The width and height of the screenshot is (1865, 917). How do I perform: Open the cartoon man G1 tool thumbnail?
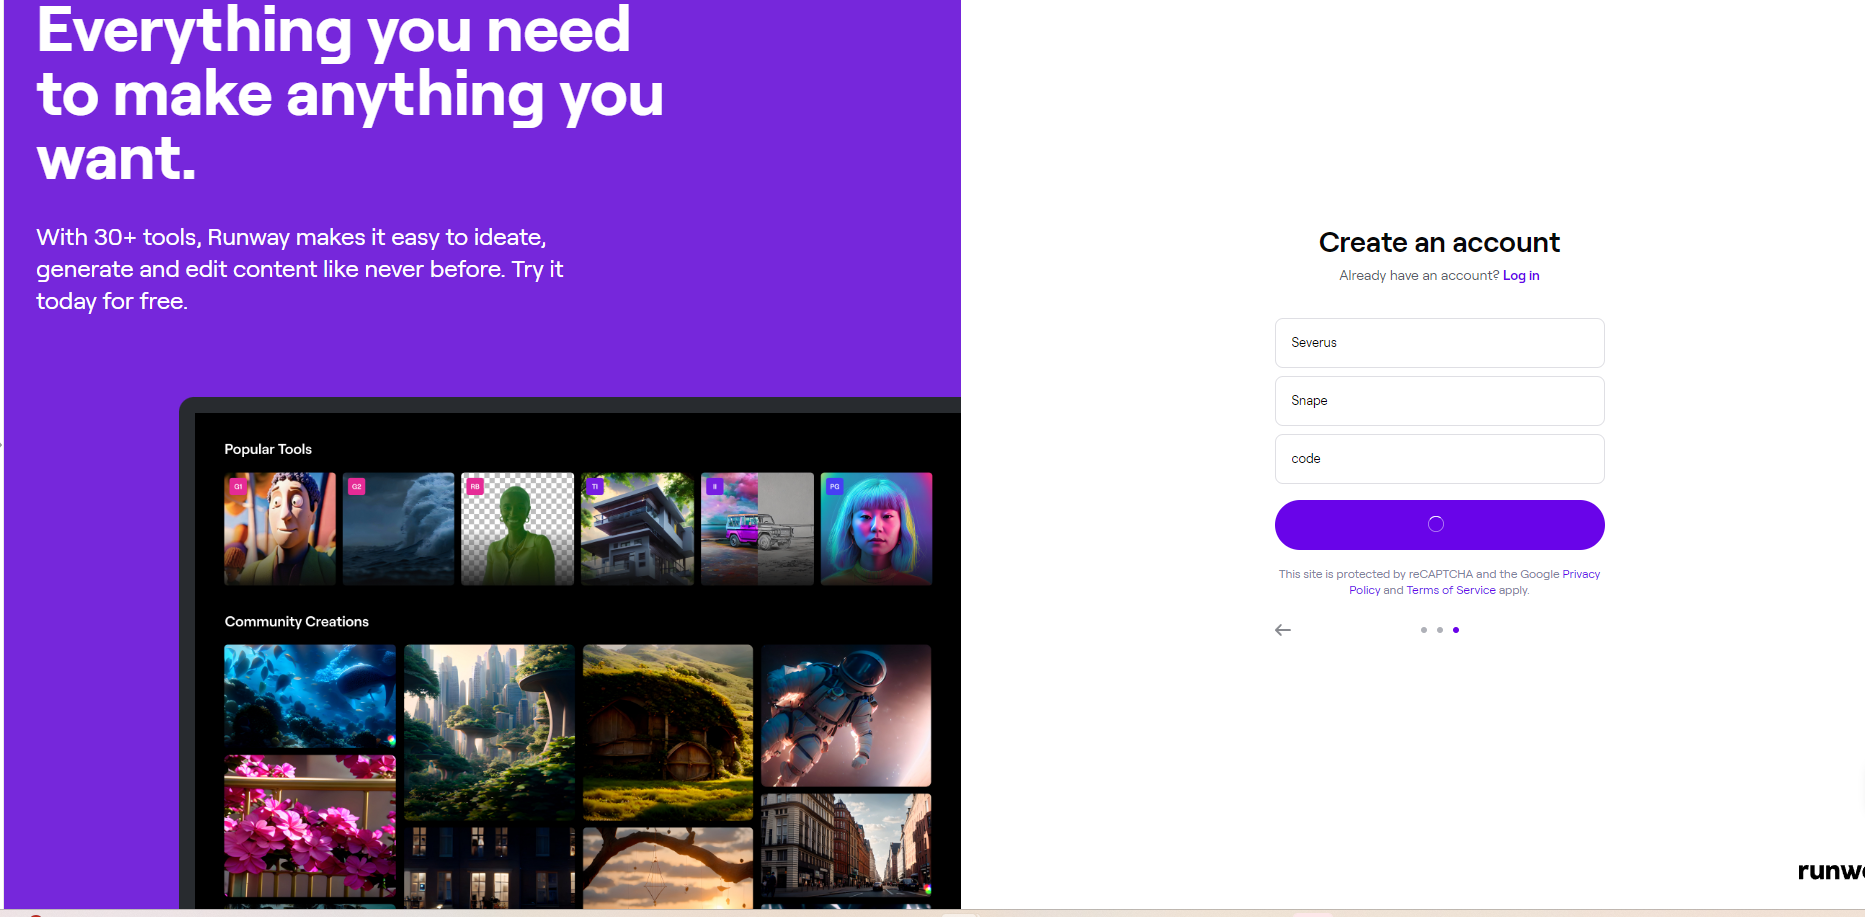coord(280,529)
